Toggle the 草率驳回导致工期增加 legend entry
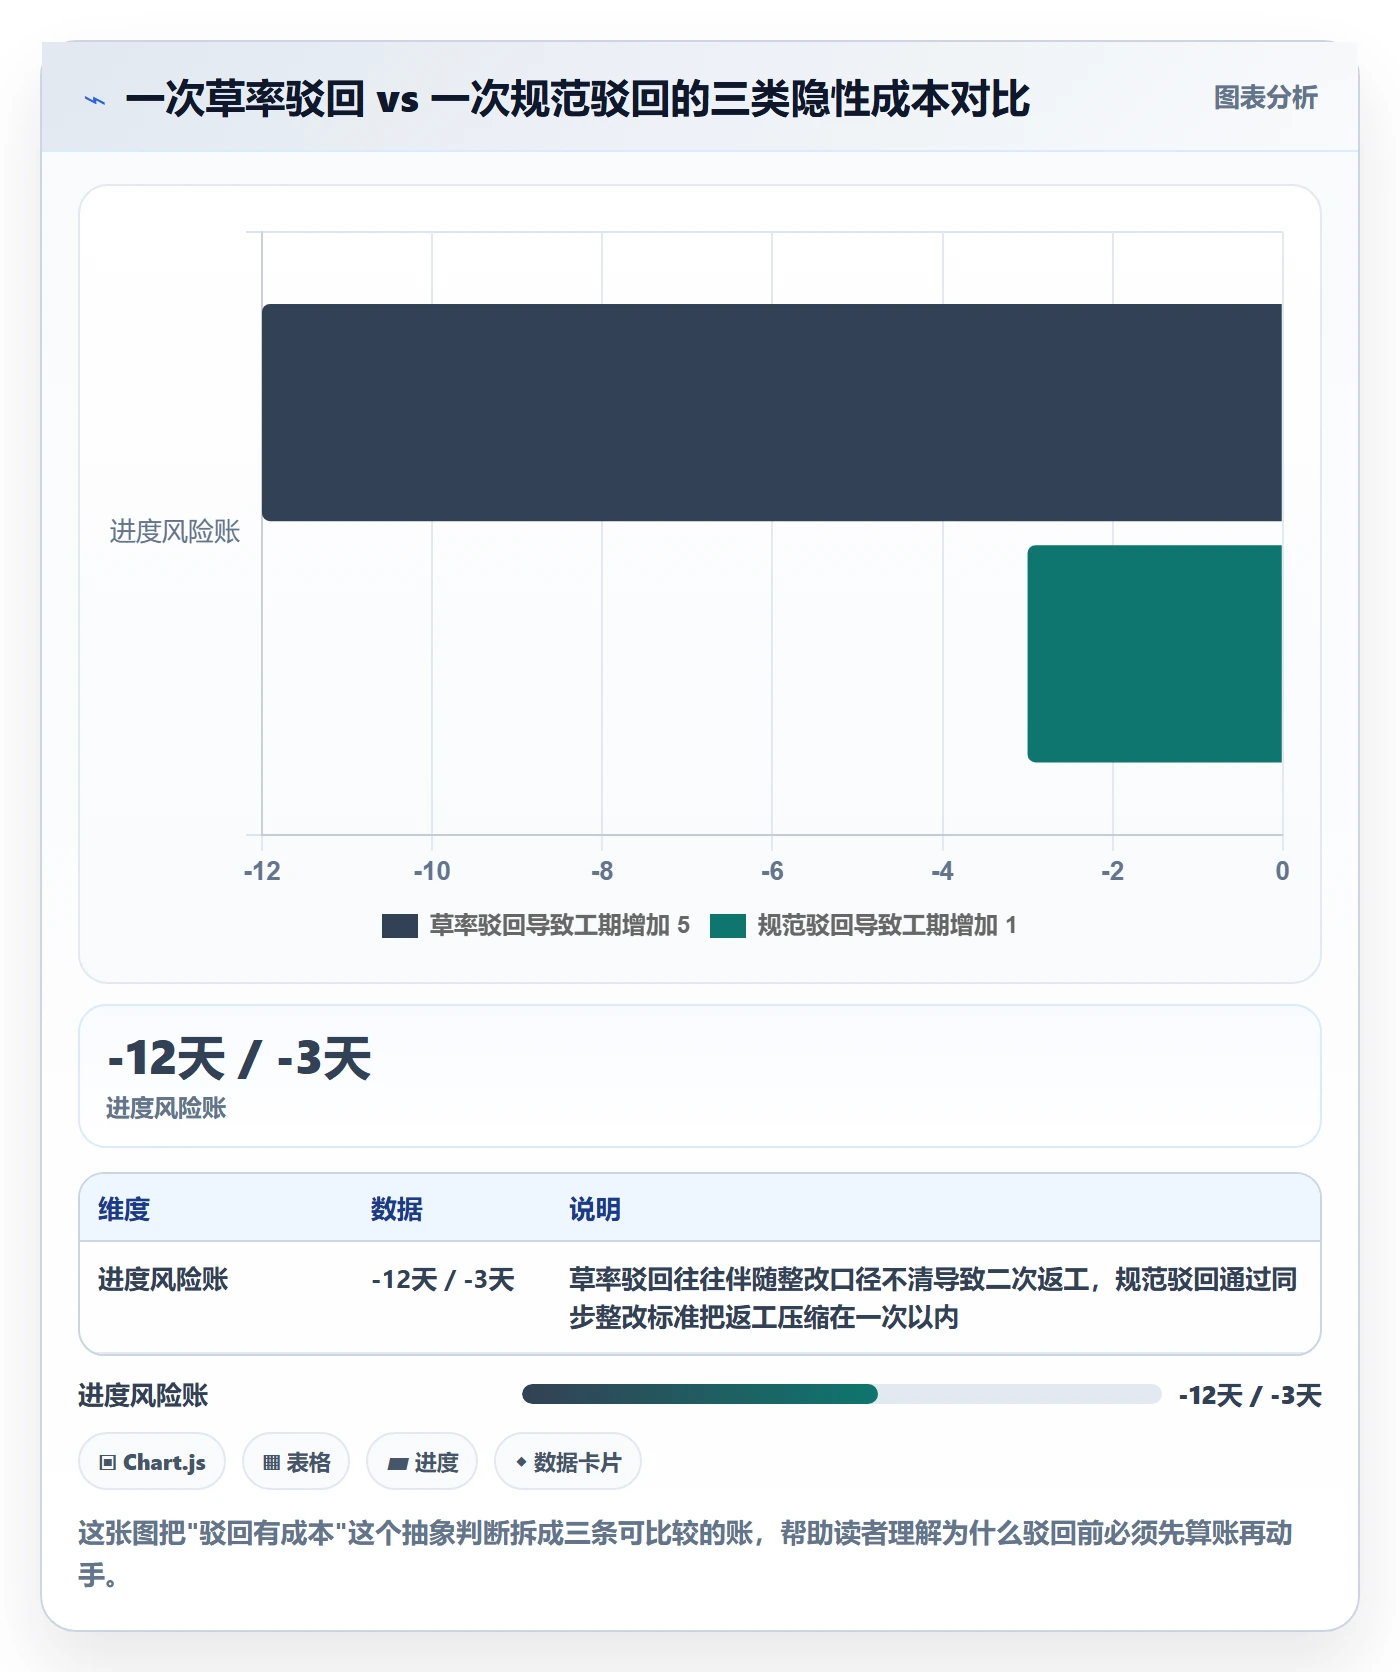 coord(536,925)
